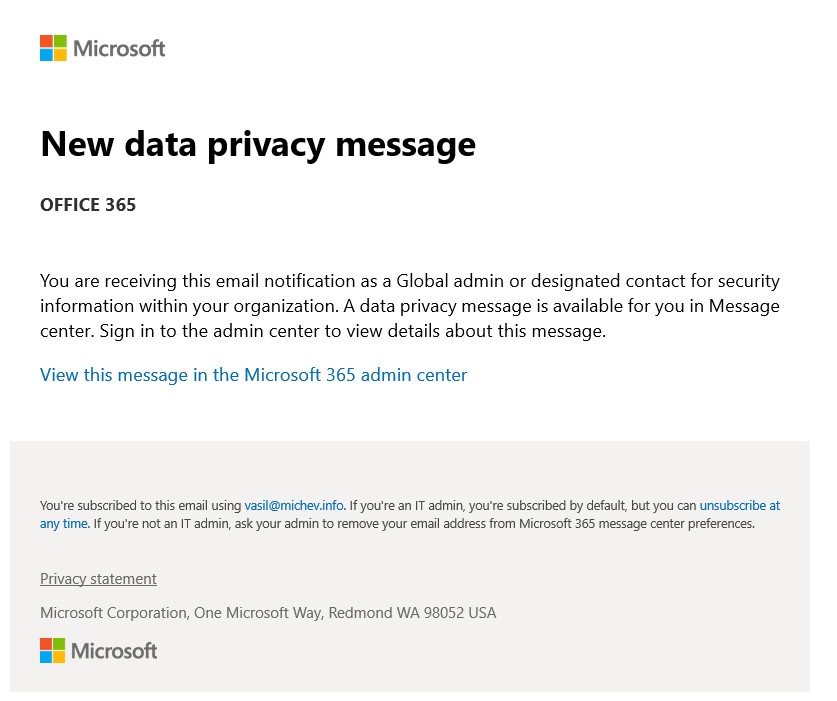Click the Microsoft wordmark in the header
837x701 pixels.
(119, 49)
